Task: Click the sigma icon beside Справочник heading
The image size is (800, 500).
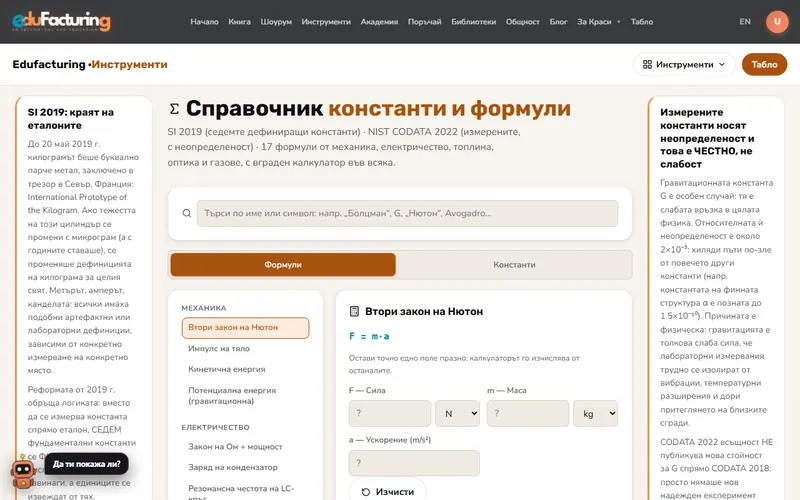Action: pos(174,109)
